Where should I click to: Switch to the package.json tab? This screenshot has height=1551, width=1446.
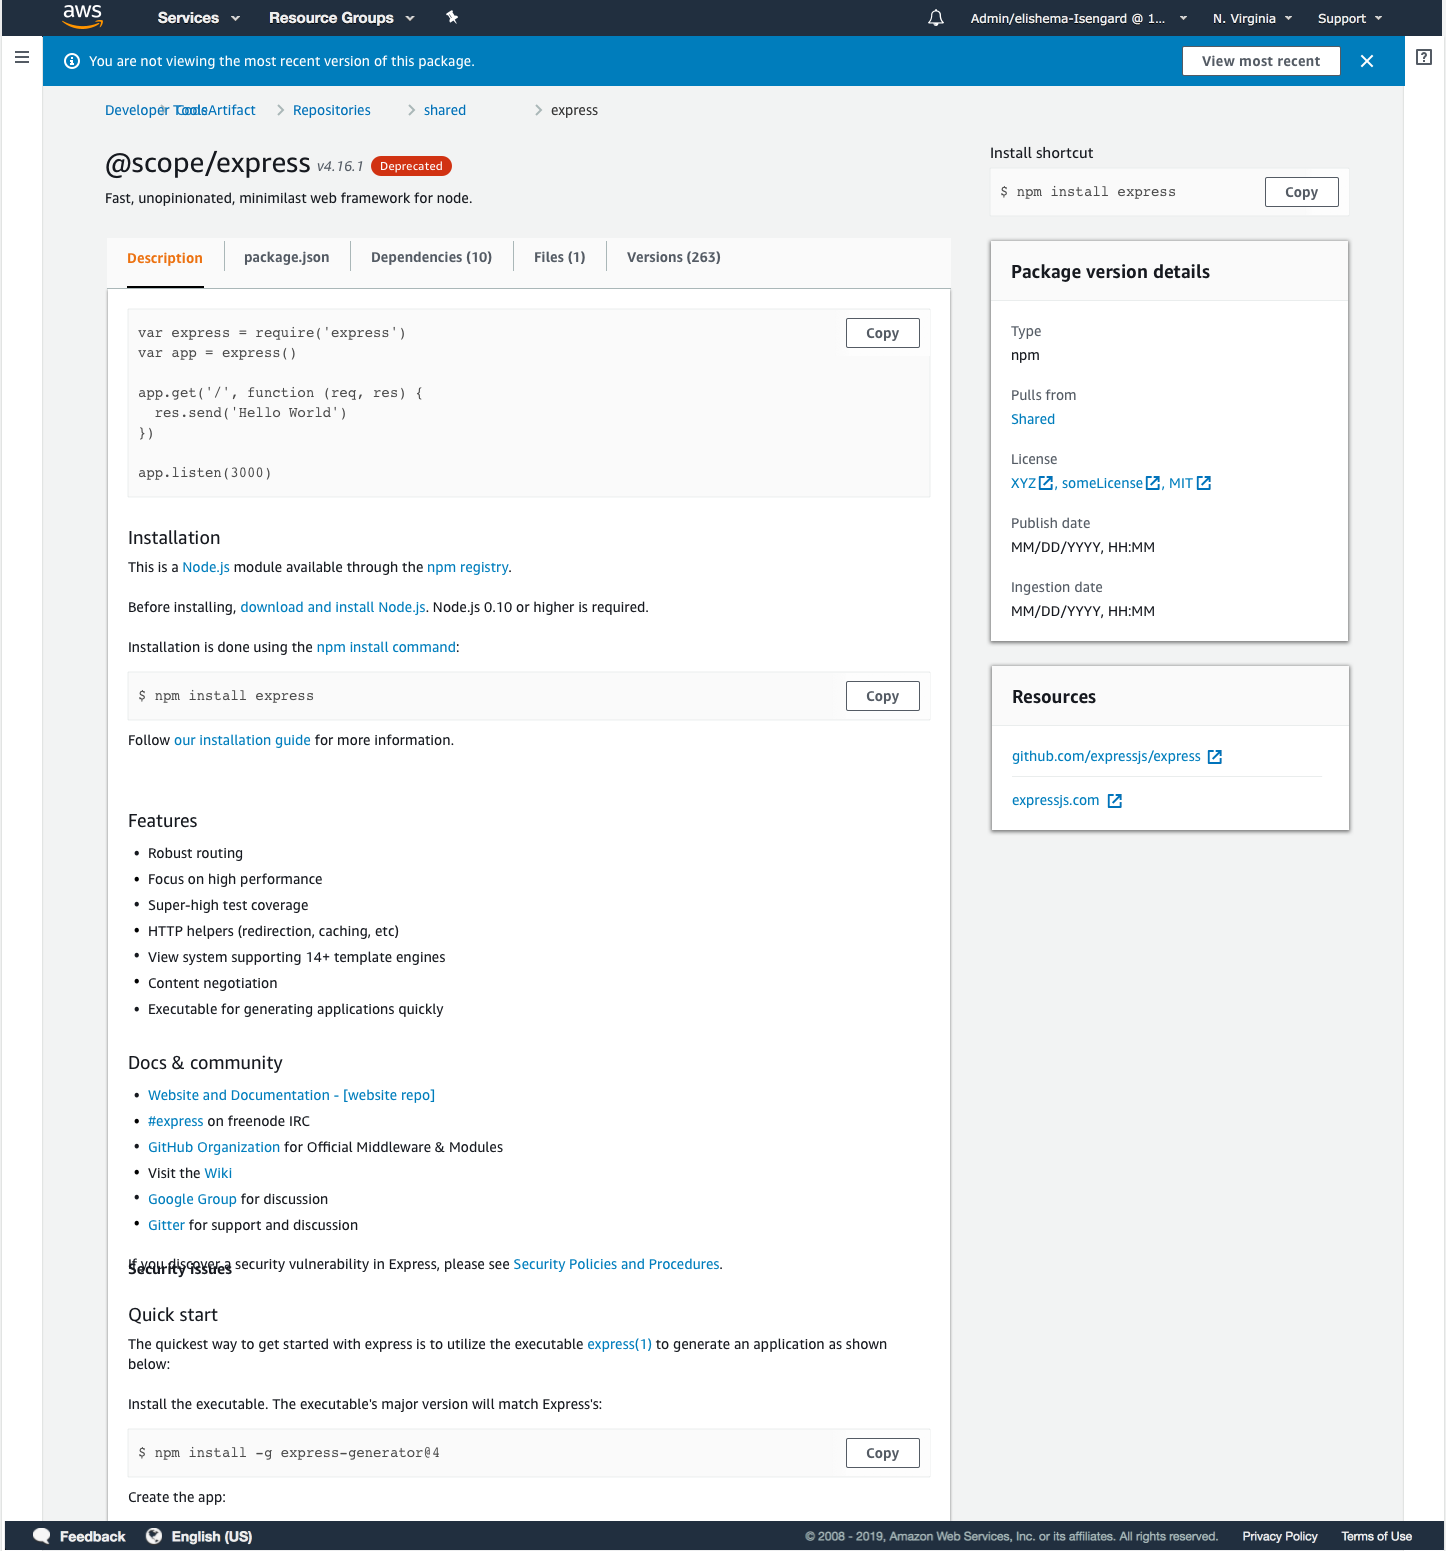pos(287,257)
